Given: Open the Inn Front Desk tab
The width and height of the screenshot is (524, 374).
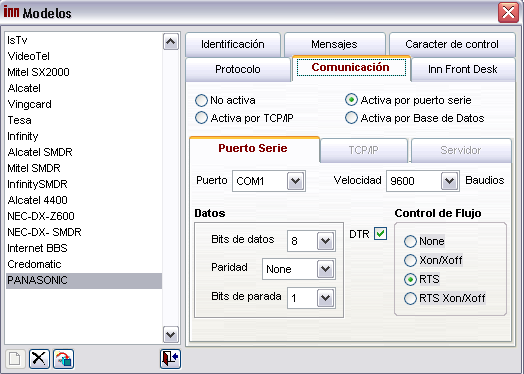Looking at the screenshot, I should 463,70.
